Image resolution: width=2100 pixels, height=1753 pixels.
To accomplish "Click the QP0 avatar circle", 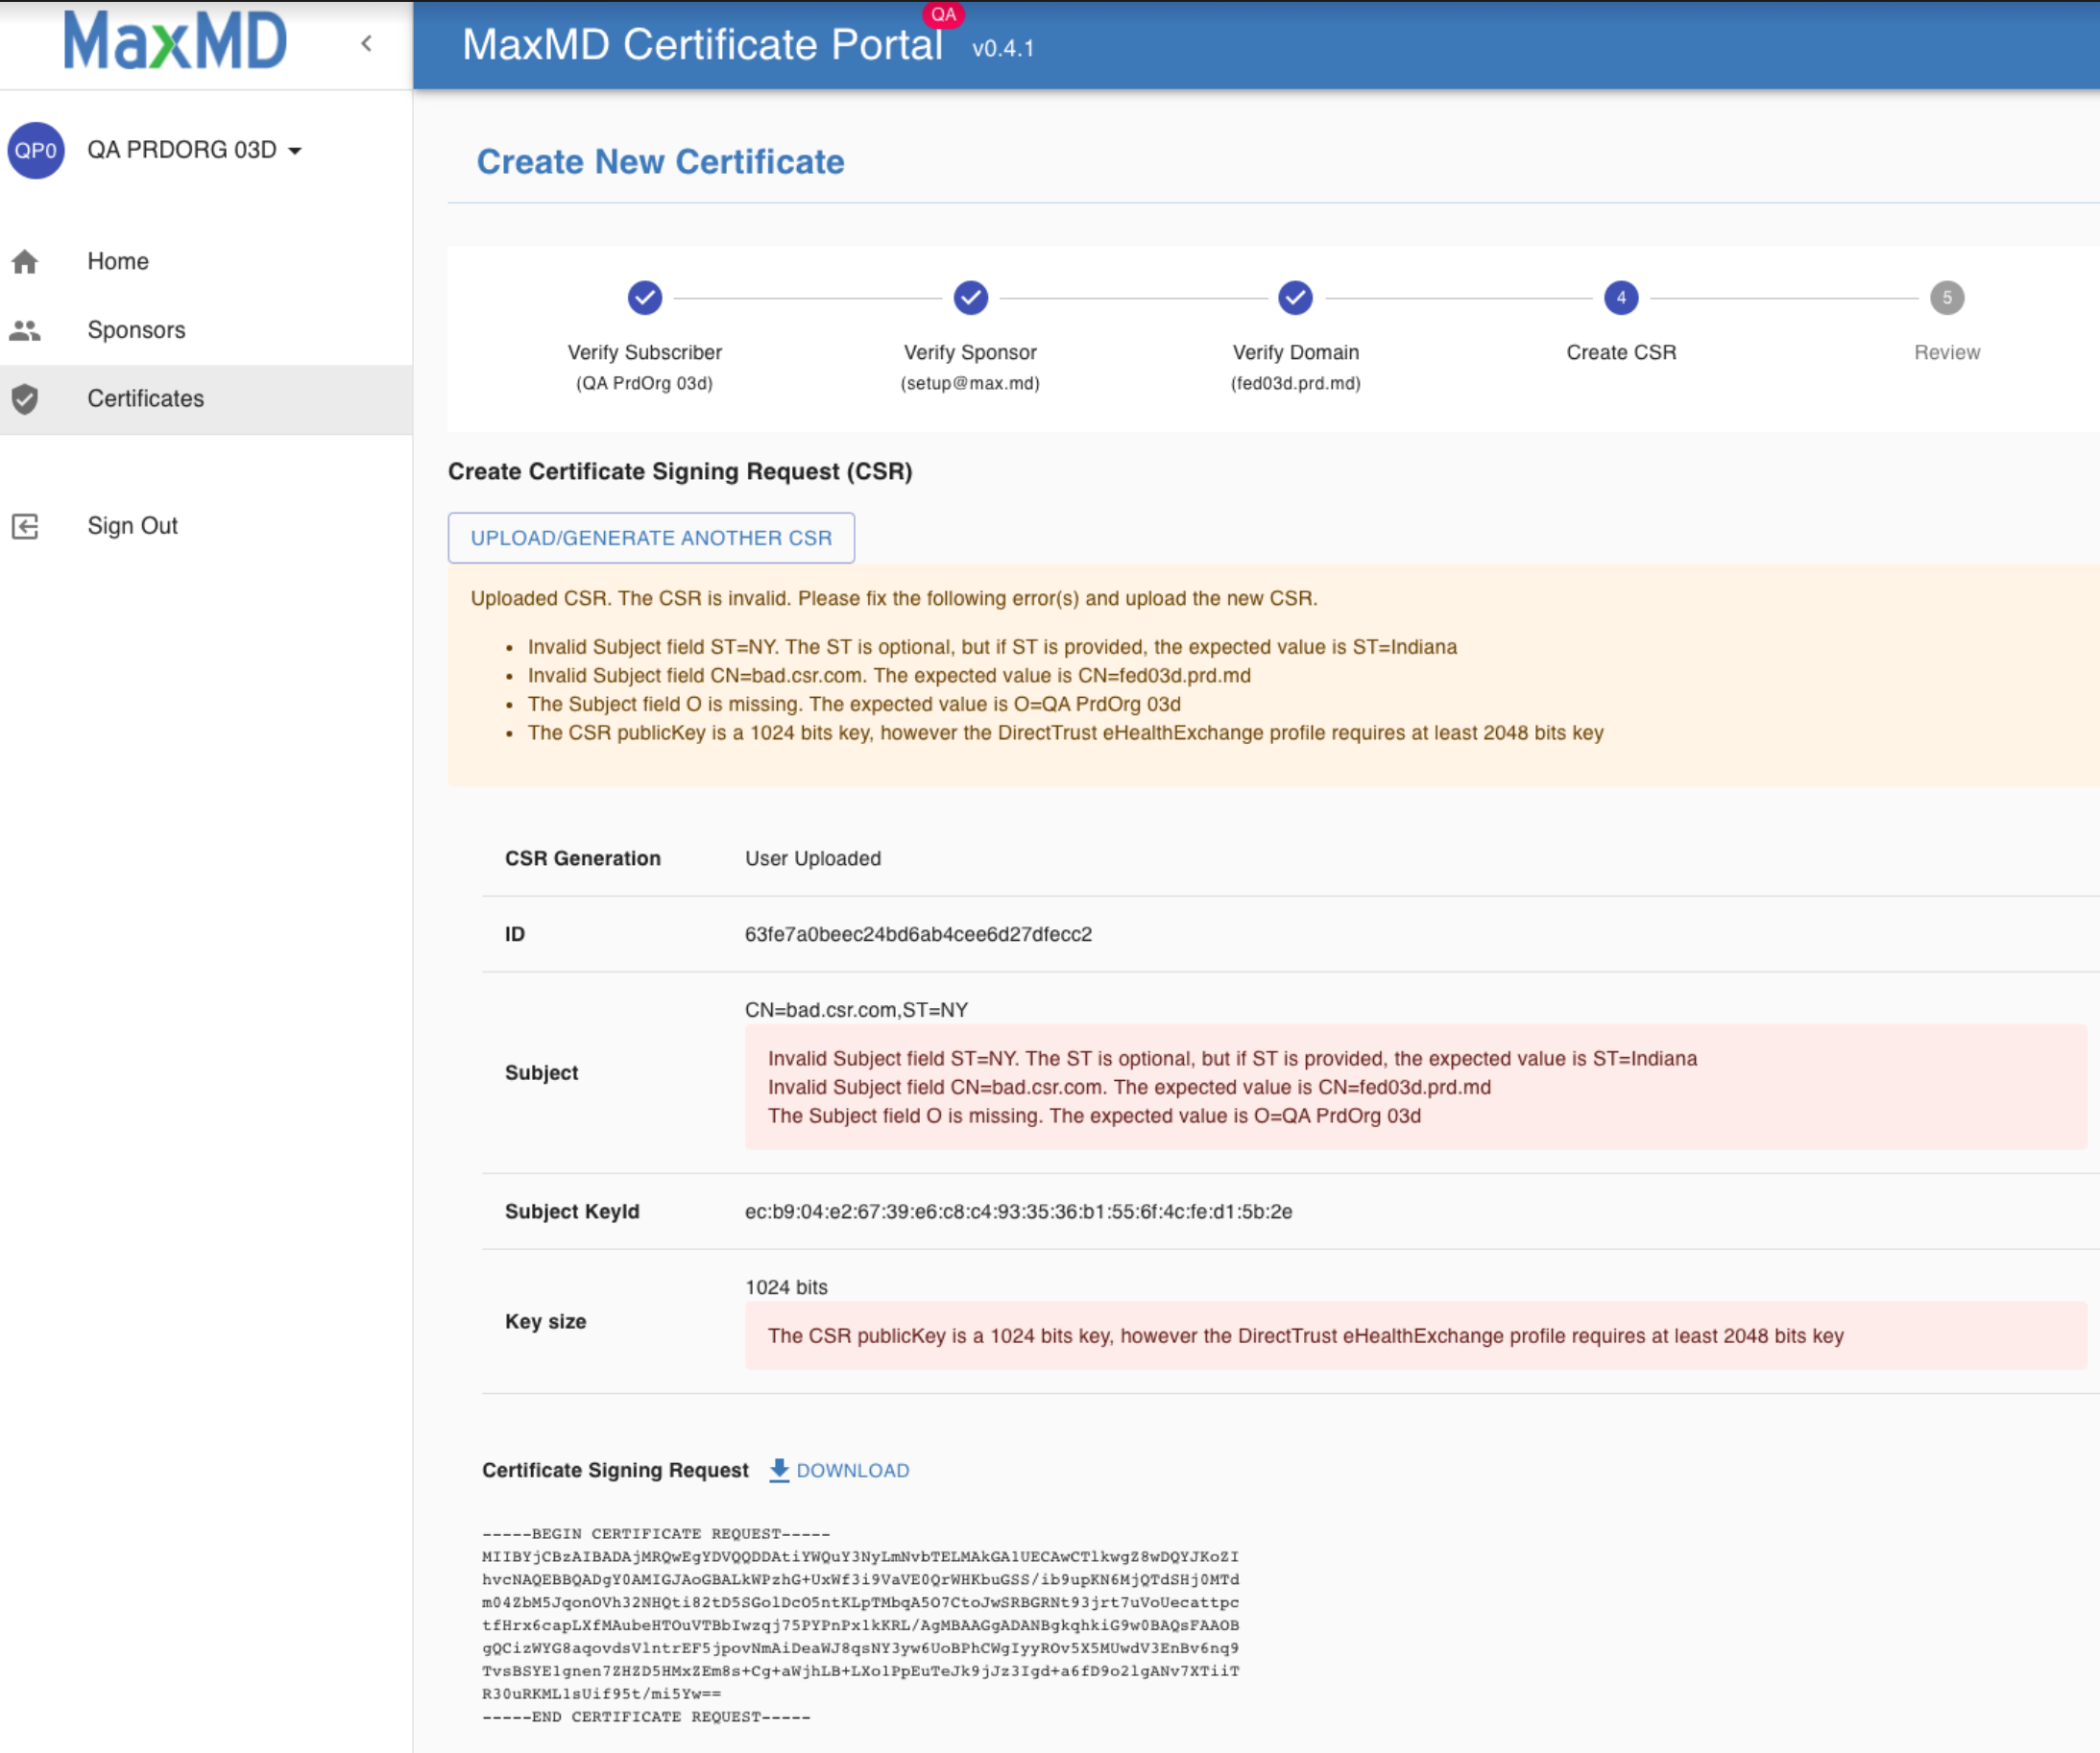I will click(x=36, y=150).
